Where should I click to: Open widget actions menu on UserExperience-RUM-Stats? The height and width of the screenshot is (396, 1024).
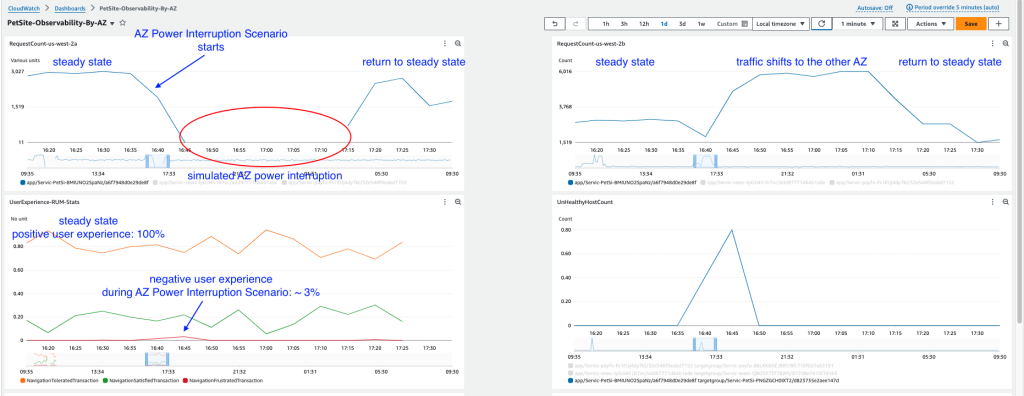pos(445,202)
